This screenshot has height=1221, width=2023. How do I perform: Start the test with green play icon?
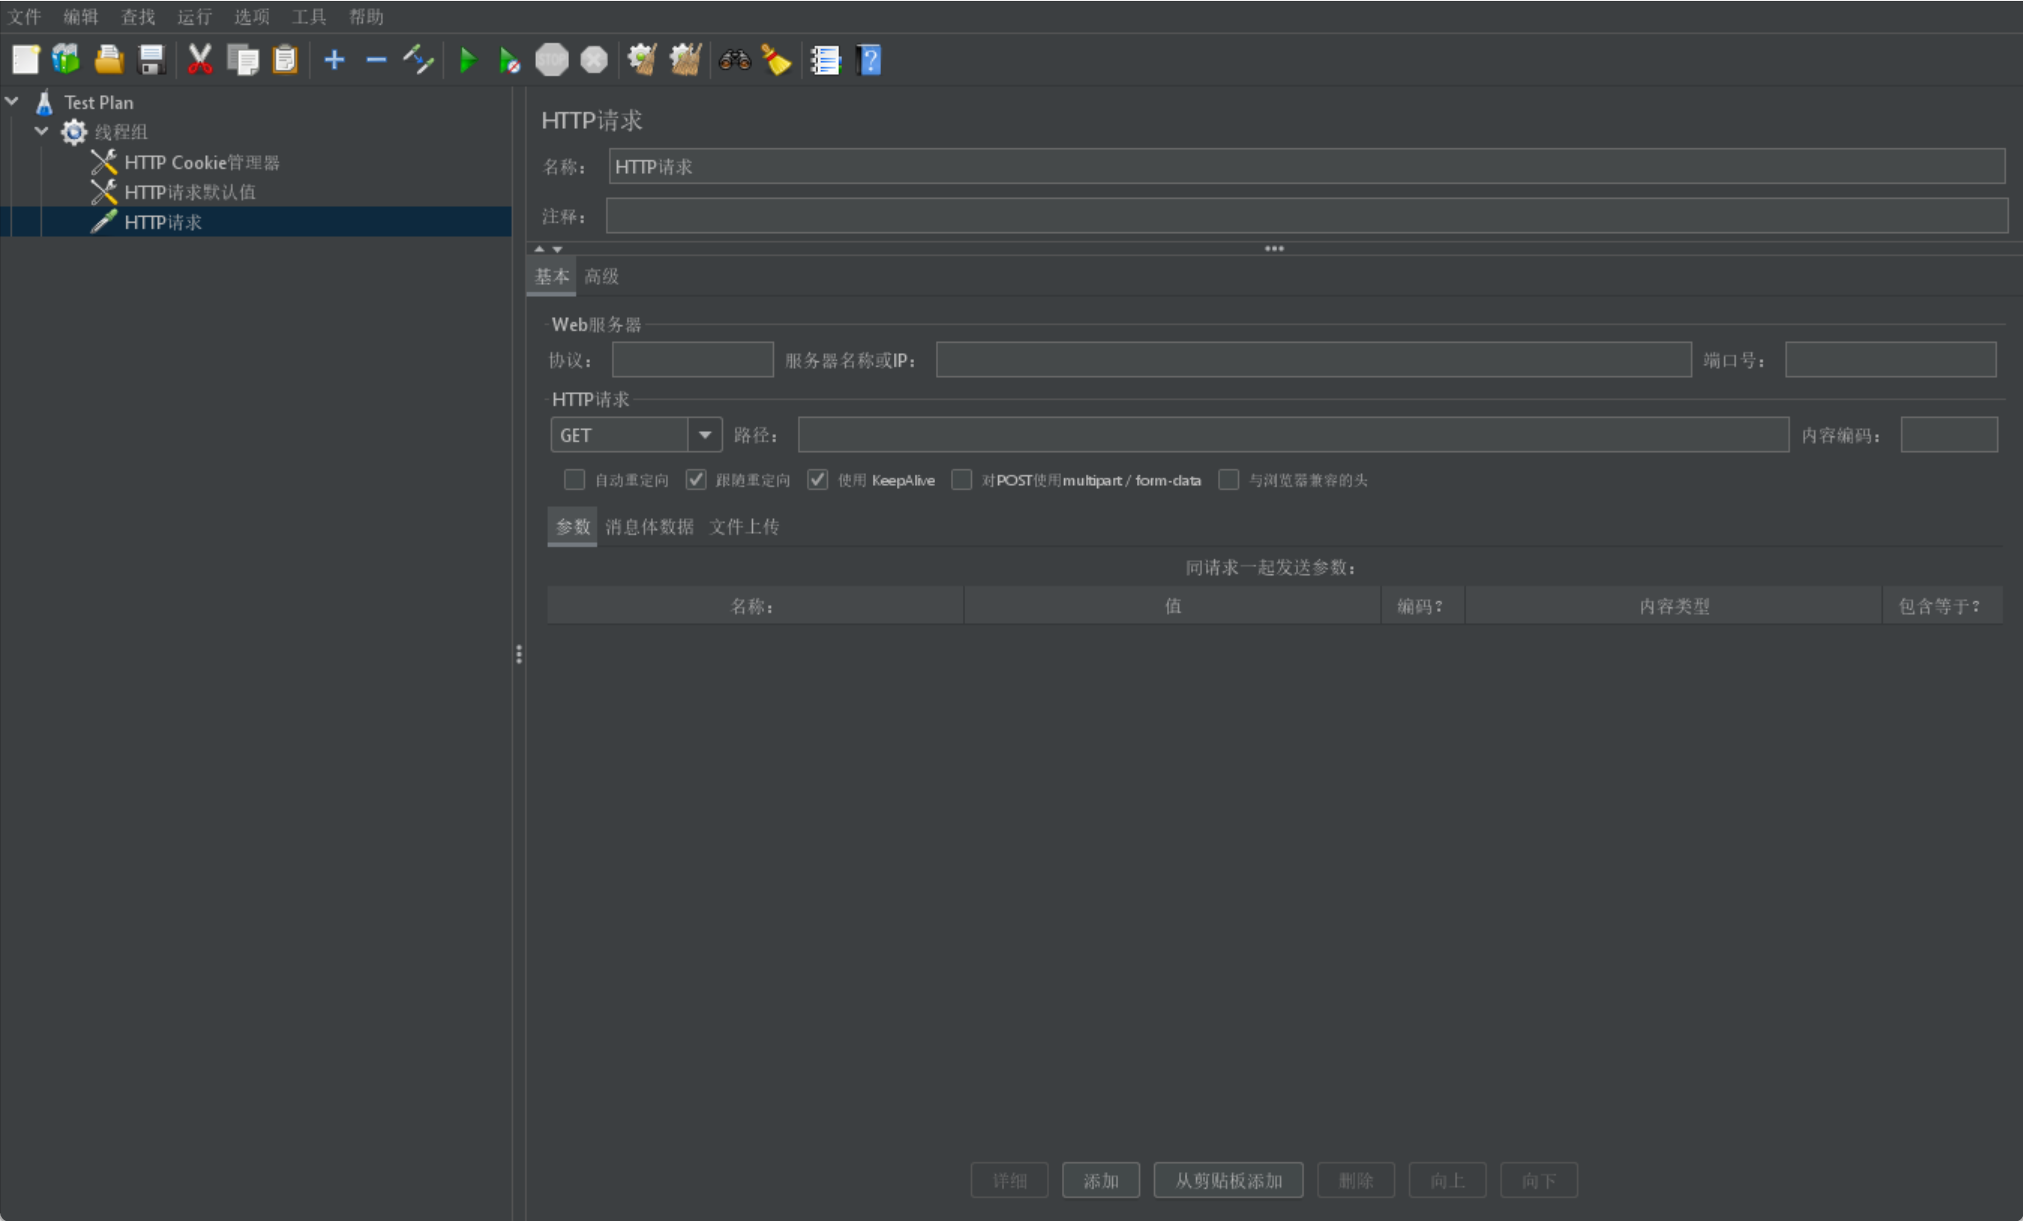[x=467, y=60]
